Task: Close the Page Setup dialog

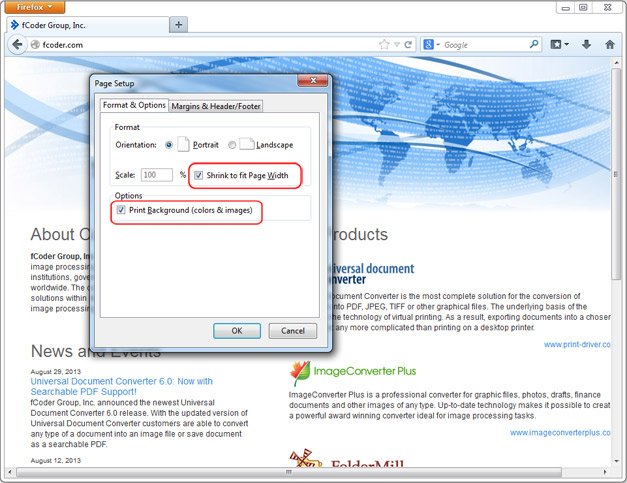Action: click(313, 80)
